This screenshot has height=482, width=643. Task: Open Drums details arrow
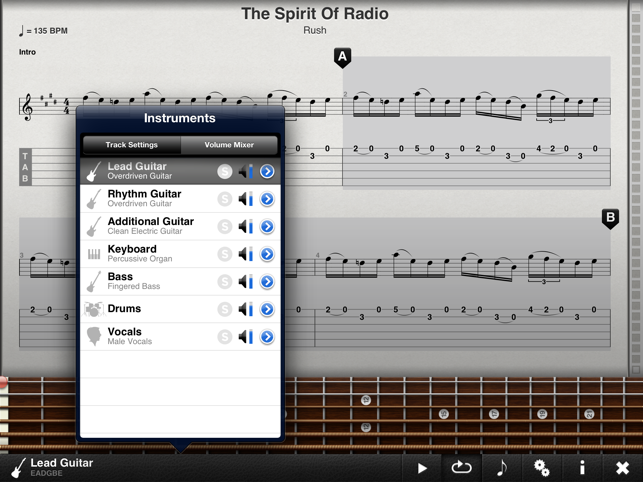coord(267,309)
